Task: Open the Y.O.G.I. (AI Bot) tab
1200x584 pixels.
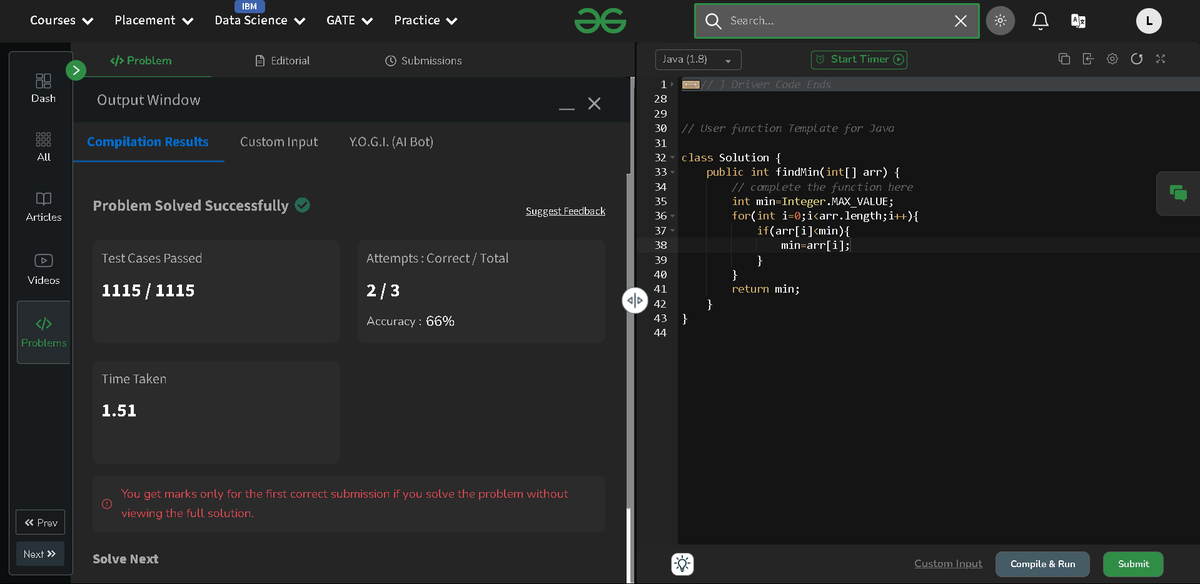Action: pos(391,142)
